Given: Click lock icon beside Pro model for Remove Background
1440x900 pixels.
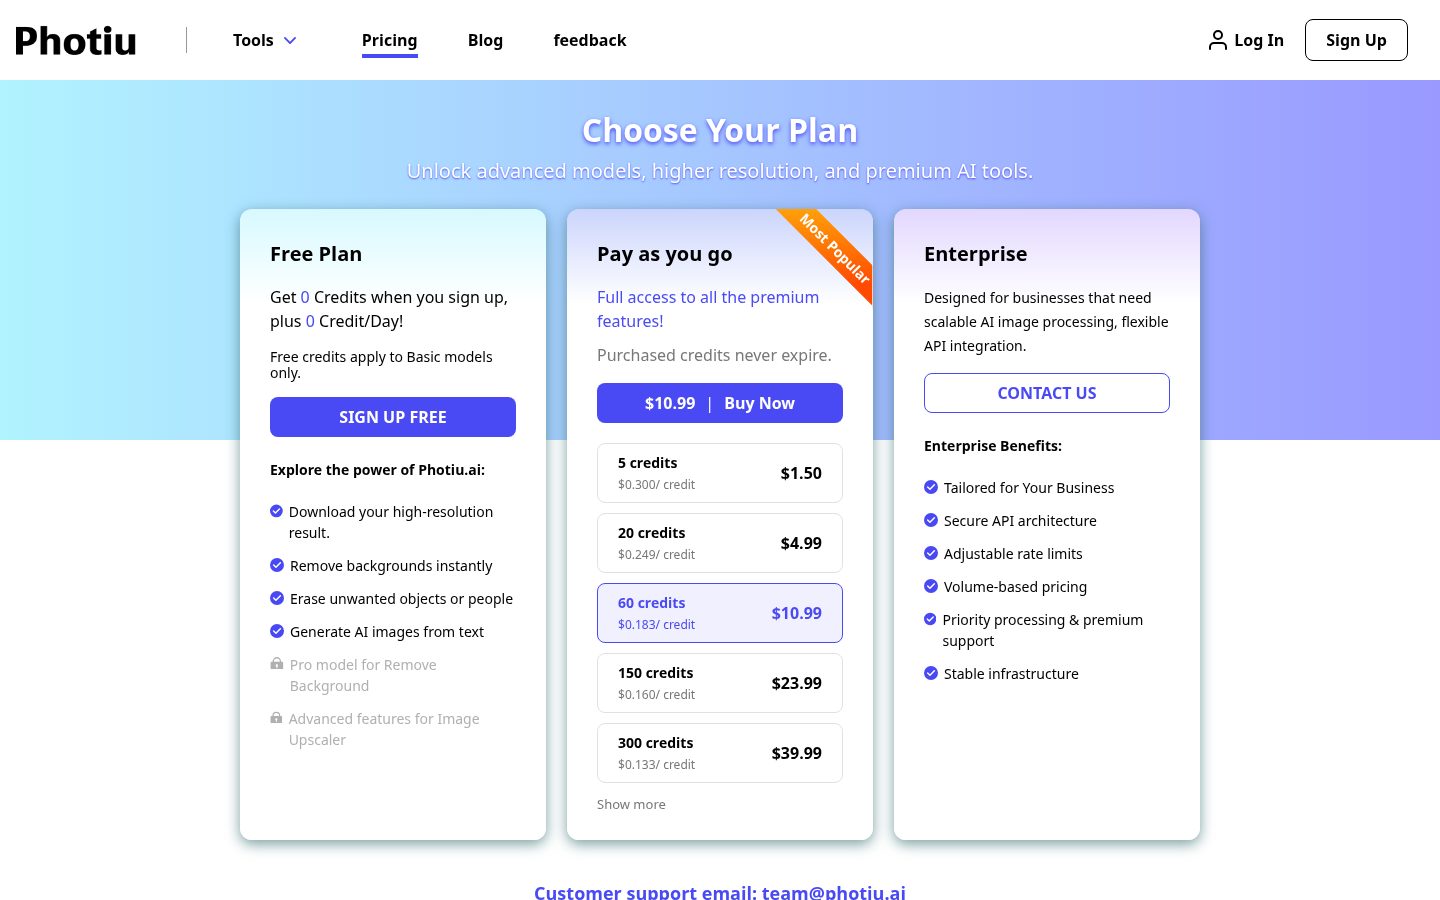Looking at the screenshot, I should pyautogui.click(x=277, y=664).
